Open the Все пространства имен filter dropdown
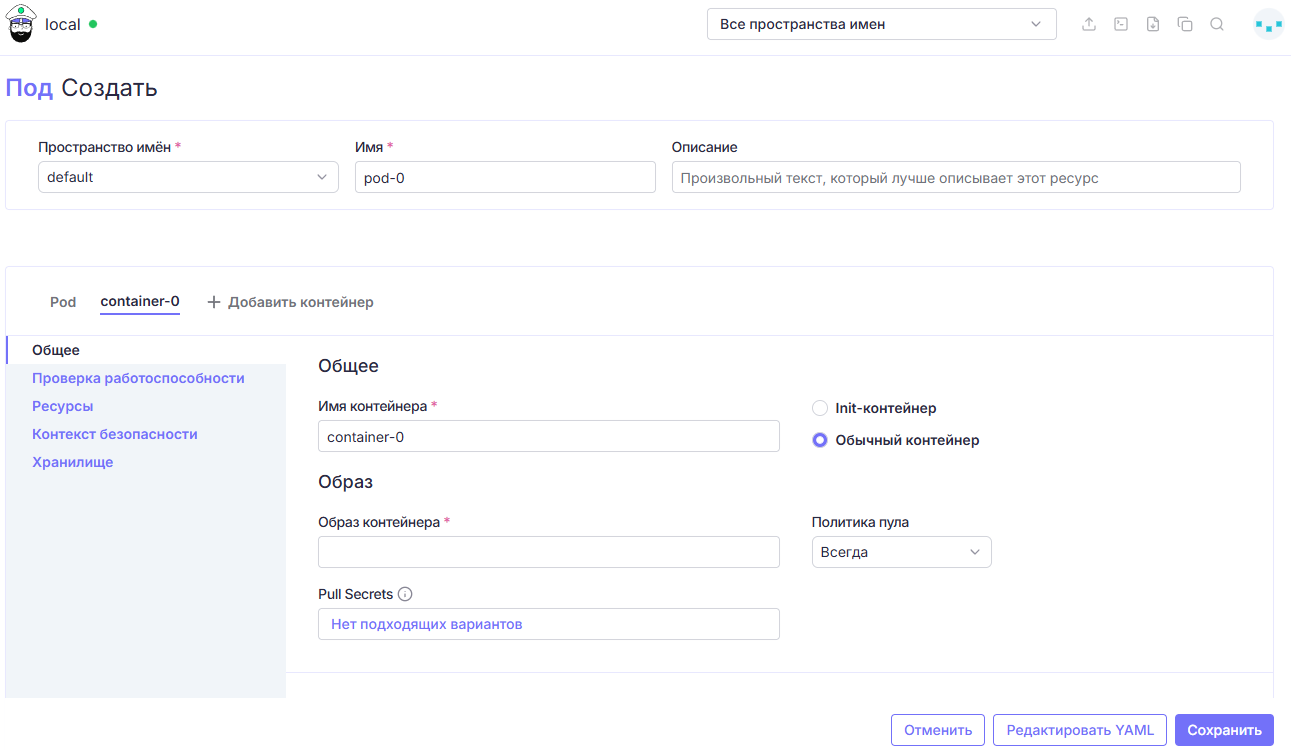Viewport: 1291px width, 750px height. click(x=881, y=25)
